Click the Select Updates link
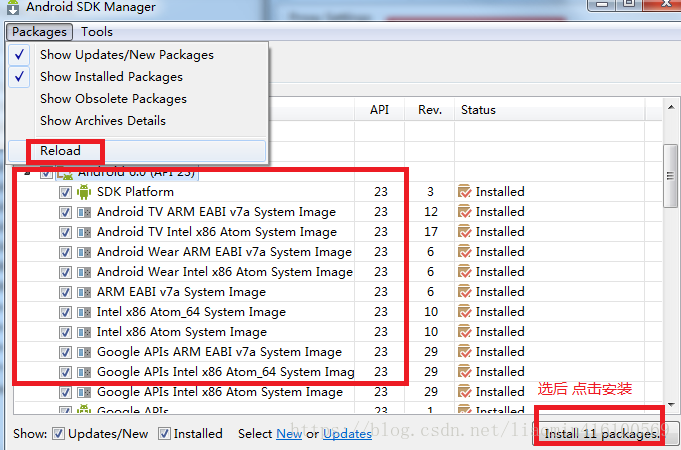 347,434
